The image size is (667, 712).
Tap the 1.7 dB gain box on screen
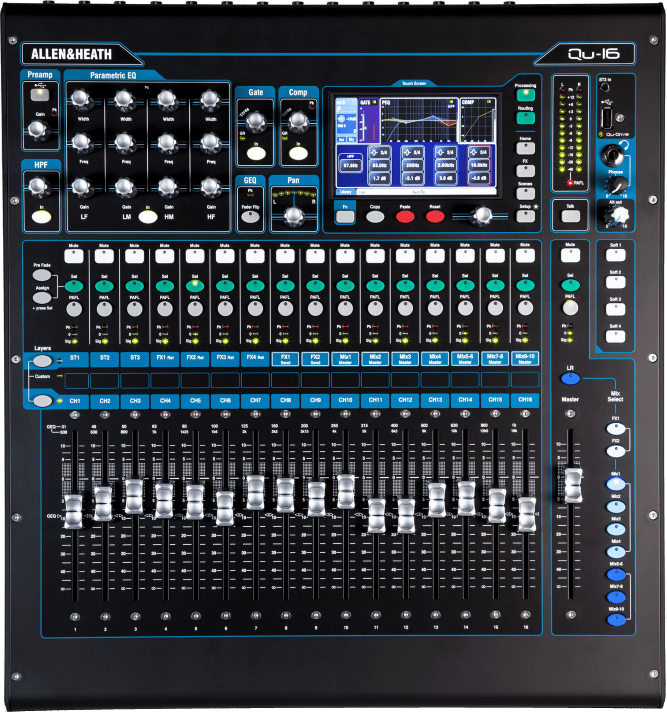point(379,178)
